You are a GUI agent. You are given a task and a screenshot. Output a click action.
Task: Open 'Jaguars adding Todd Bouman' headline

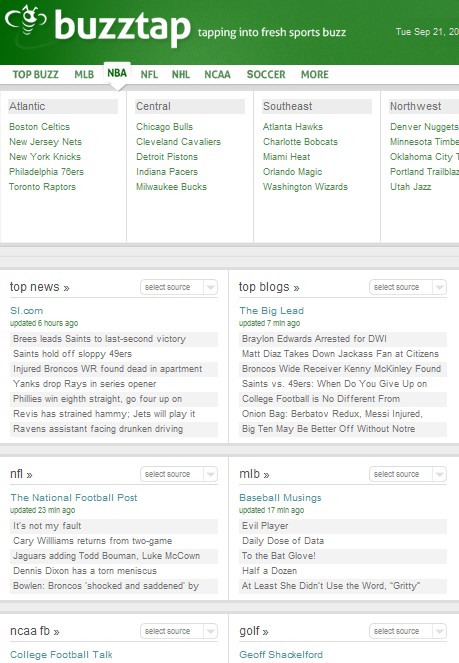(x=114, y=556)
